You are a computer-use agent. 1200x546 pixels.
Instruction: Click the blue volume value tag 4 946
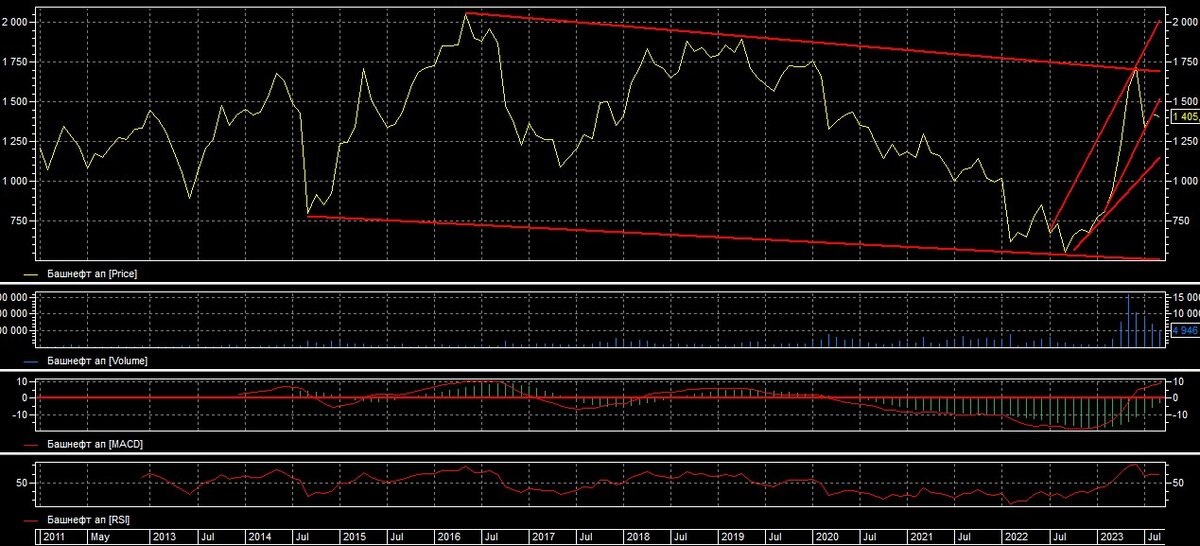coord(1185,331)
